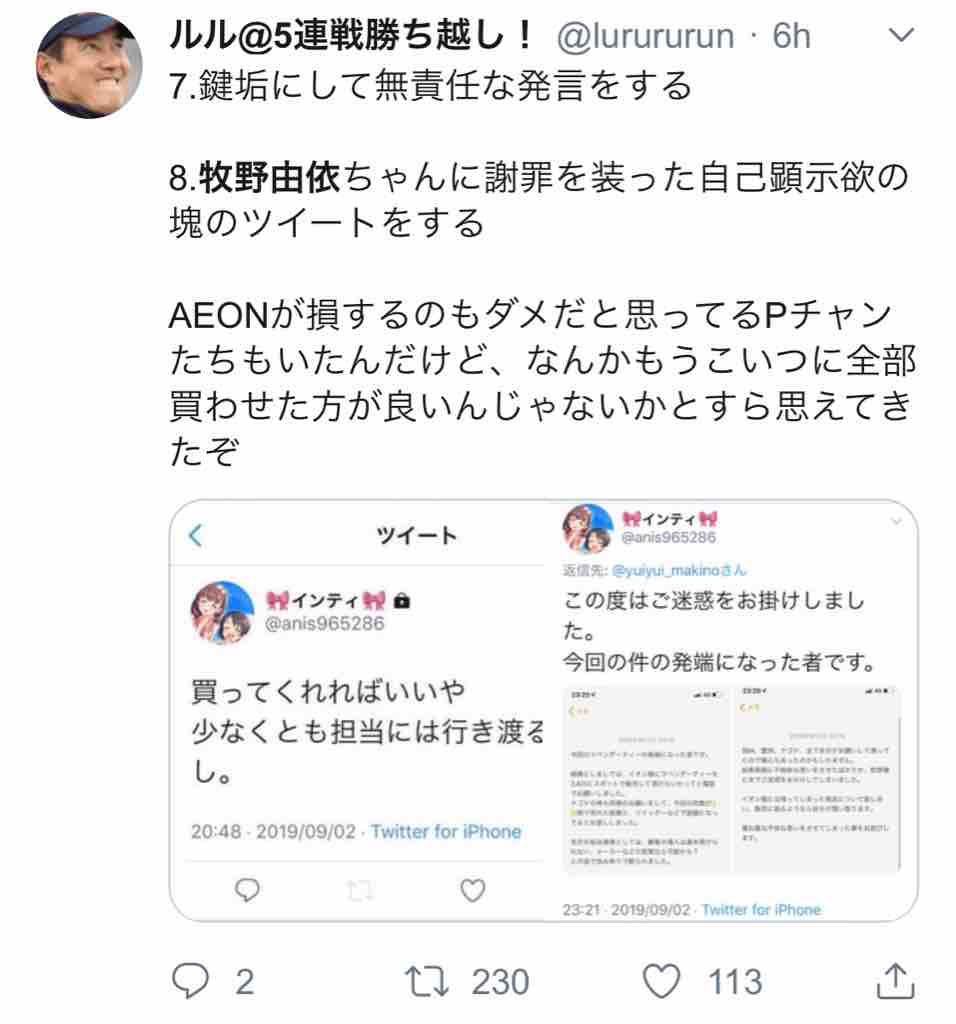This screenshot has height=1024, width=956.
Task: Open the @lurururun handle
Action: (x=645, y=36)
